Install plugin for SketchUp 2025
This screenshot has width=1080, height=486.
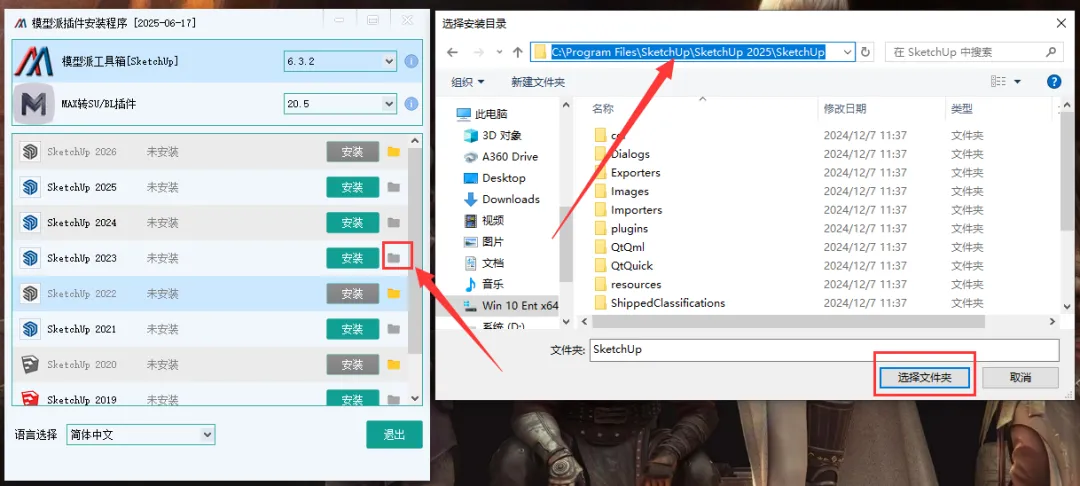(x=353, y=187)
